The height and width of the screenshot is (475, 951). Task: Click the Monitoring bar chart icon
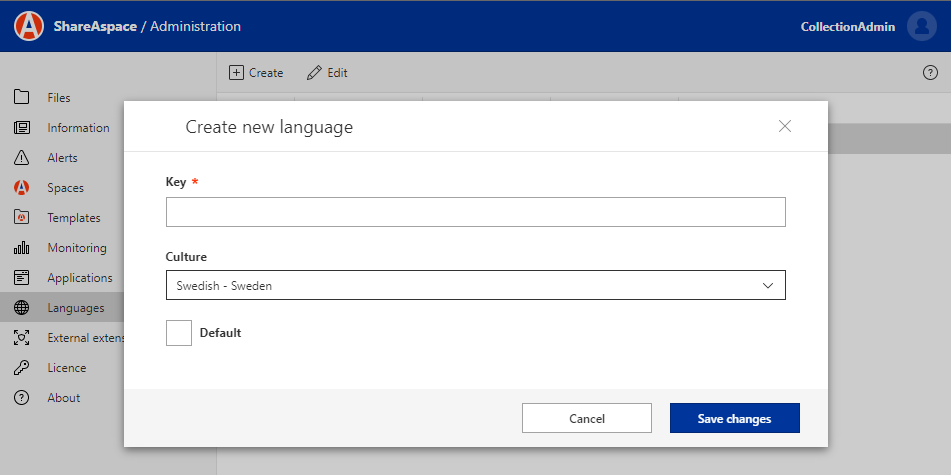[x=21, y=248]
